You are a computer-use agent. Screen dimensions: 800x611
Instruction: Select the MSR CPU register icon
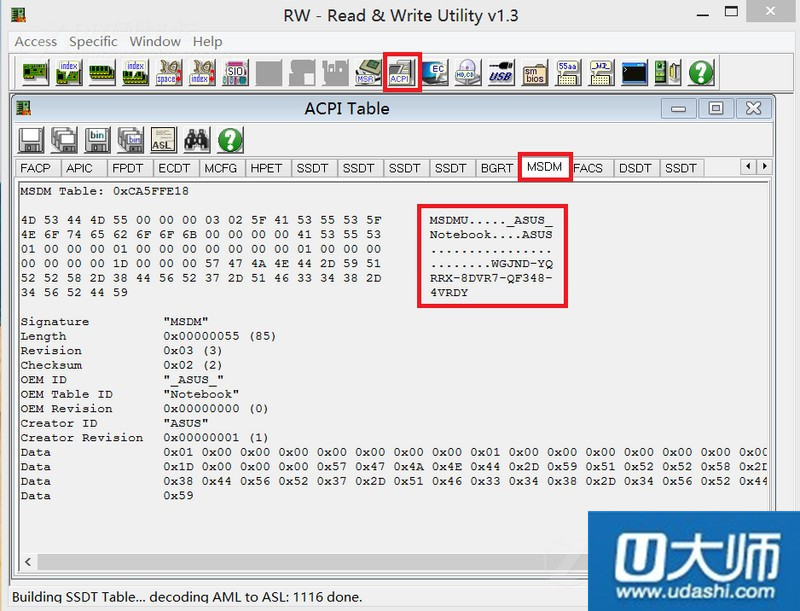click(x=367, y=72)
